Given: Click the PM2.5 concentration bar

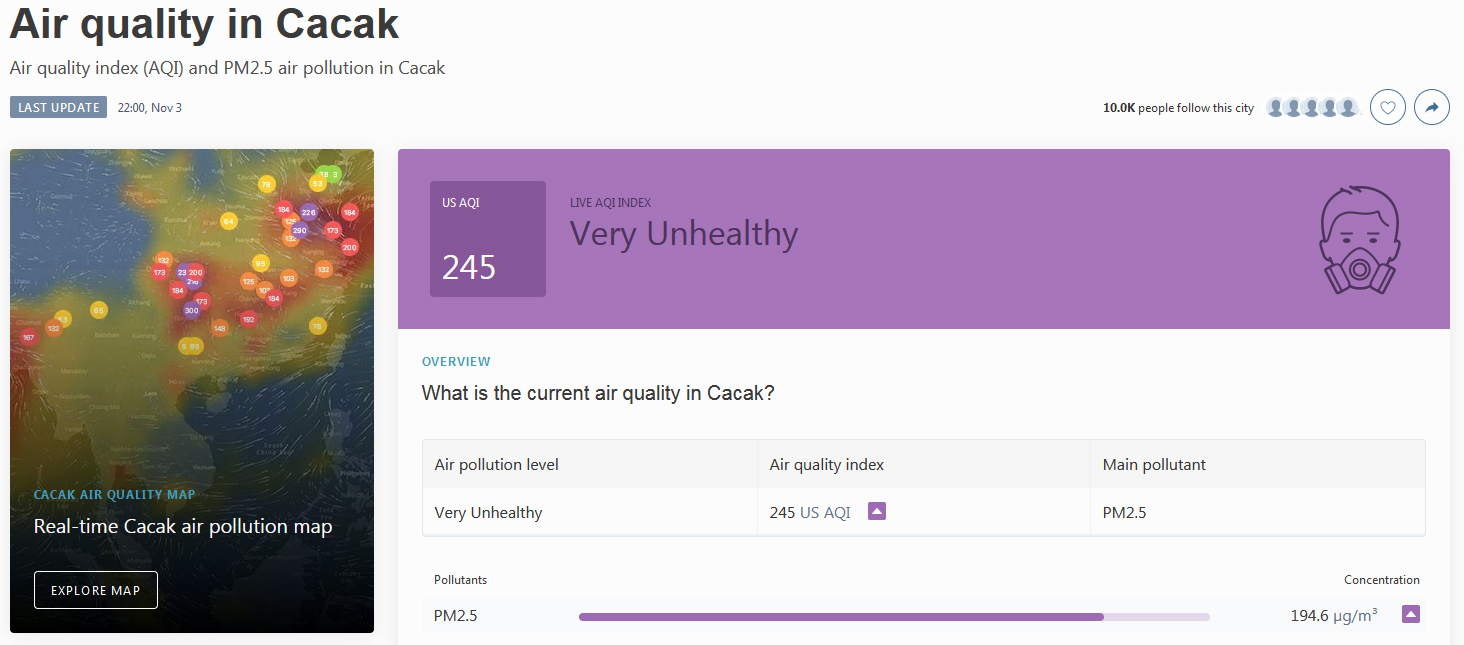Looking at the screenshot, I should (x=894, y=617).
